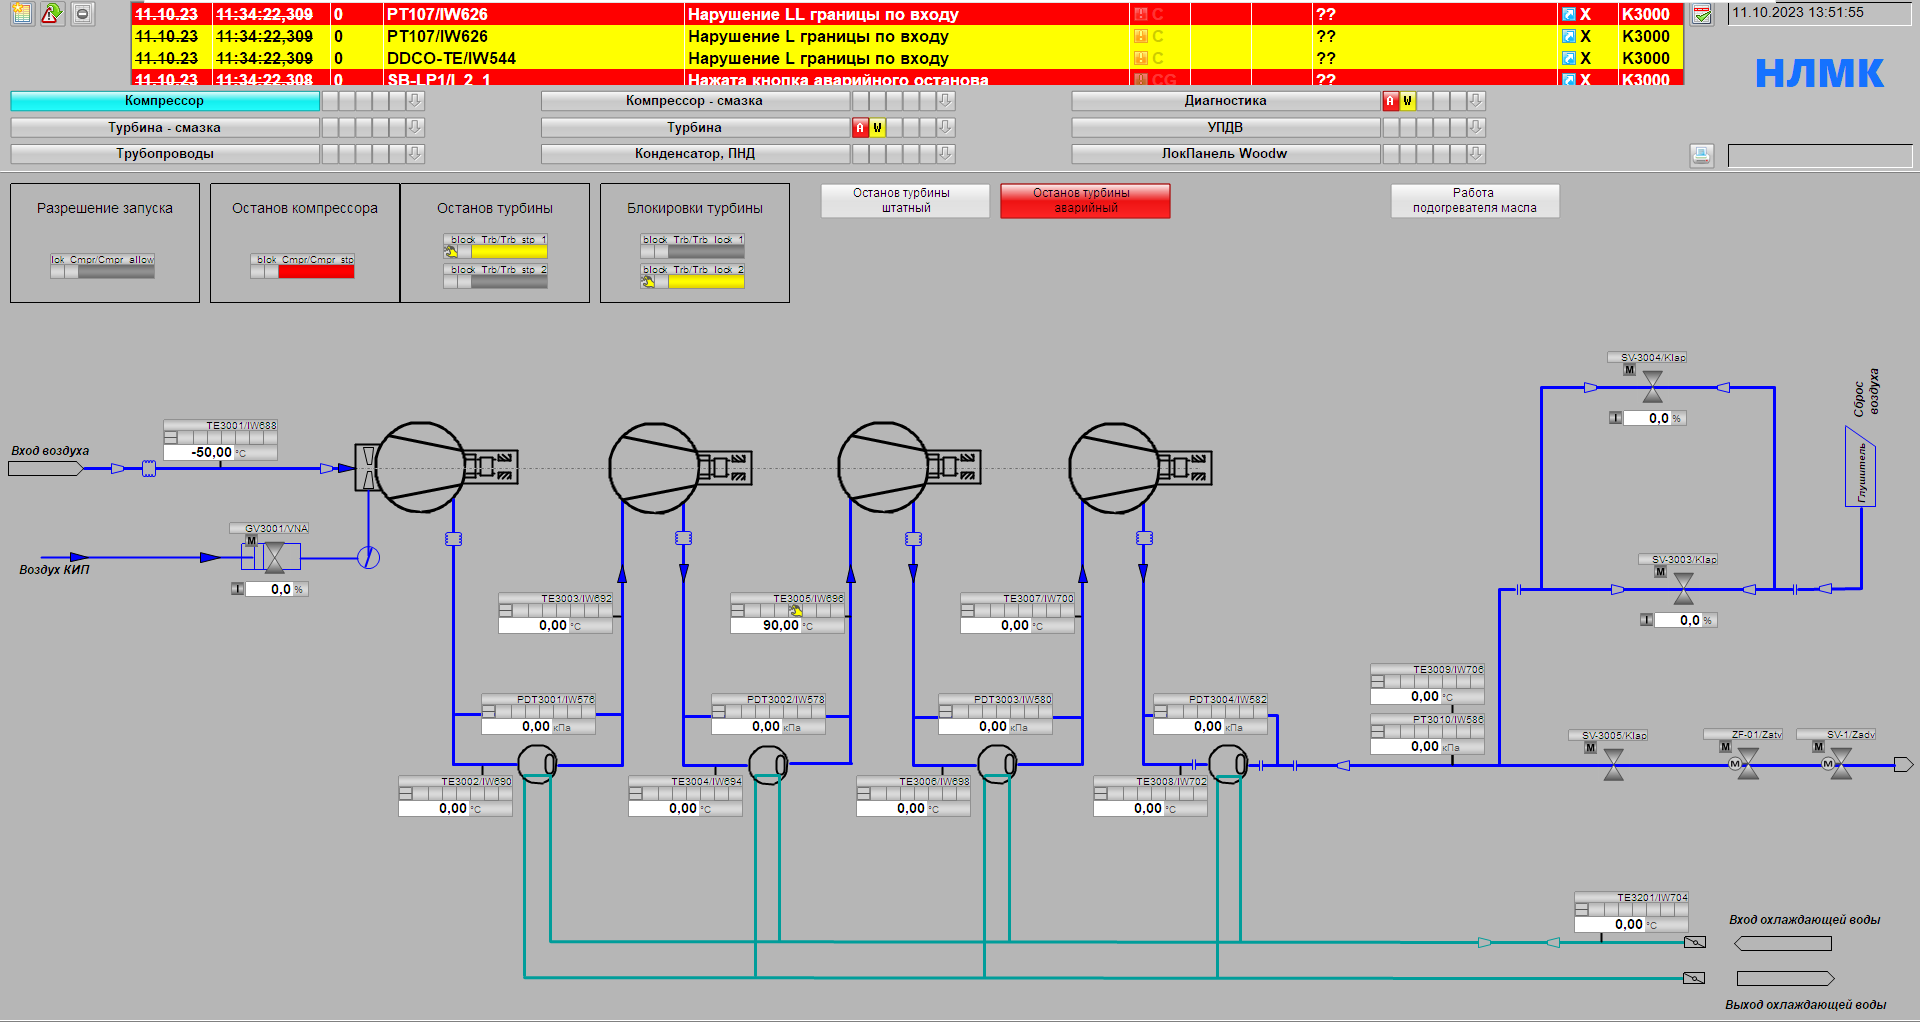This screenshot has height=1022, width=1920.
Task: Switch to the Турбина - смазка screen
Action: [165, 127]
